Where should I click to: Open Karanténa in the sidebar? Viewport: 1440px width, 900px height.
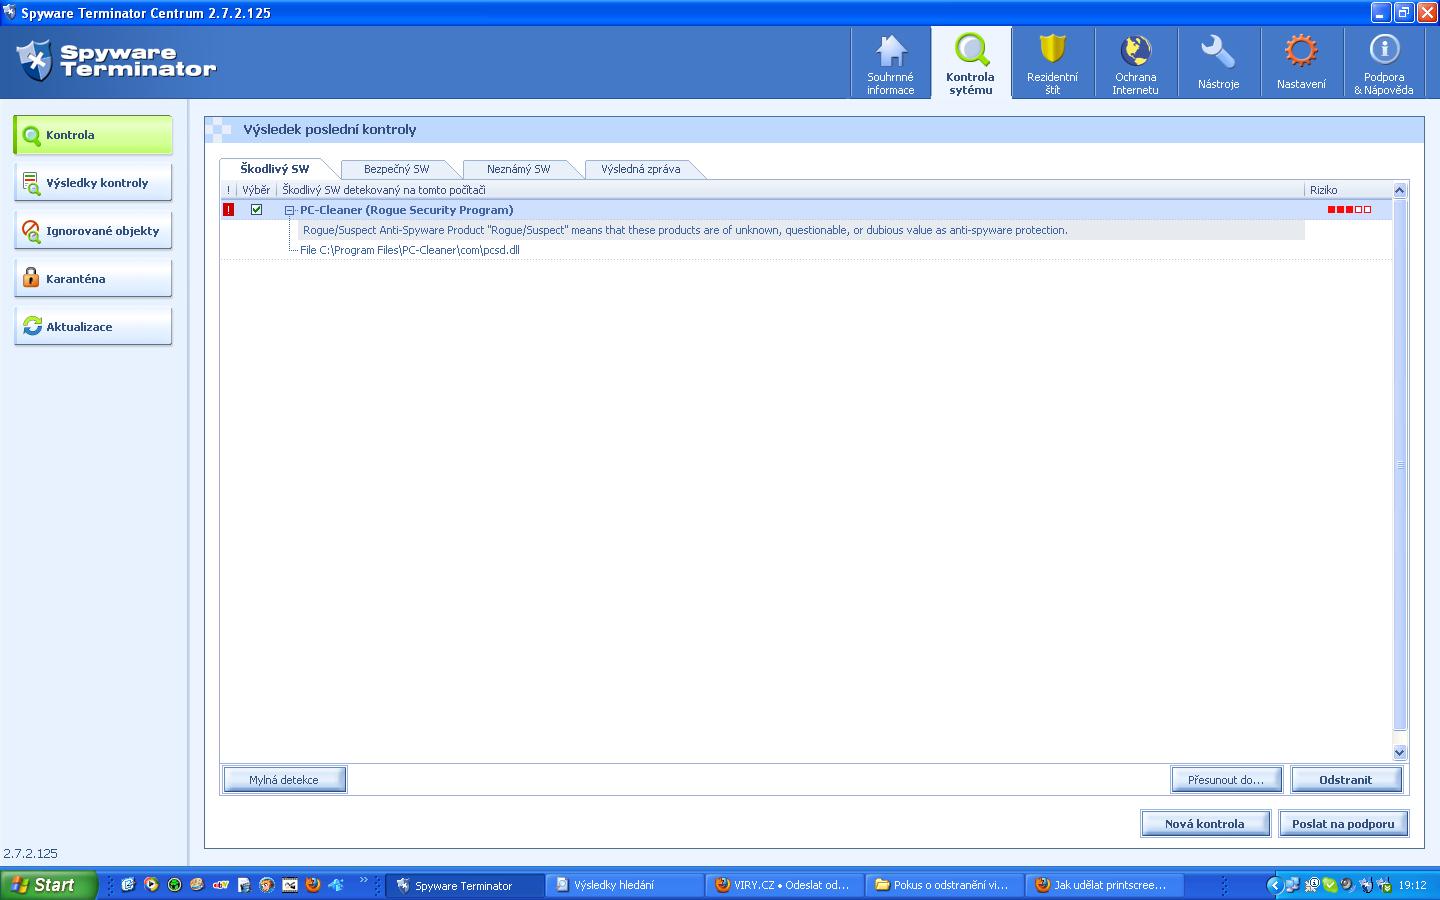click(93, 279)
